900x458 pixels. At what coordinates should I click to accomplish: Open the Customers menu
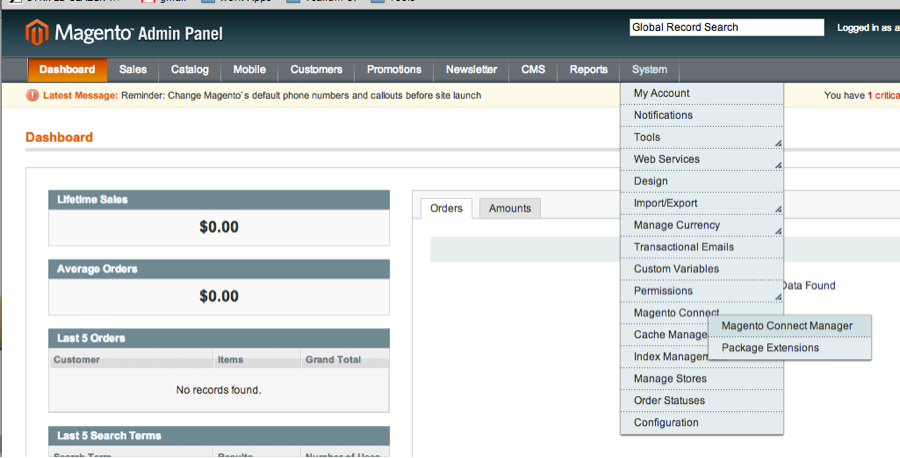point(316,70)
